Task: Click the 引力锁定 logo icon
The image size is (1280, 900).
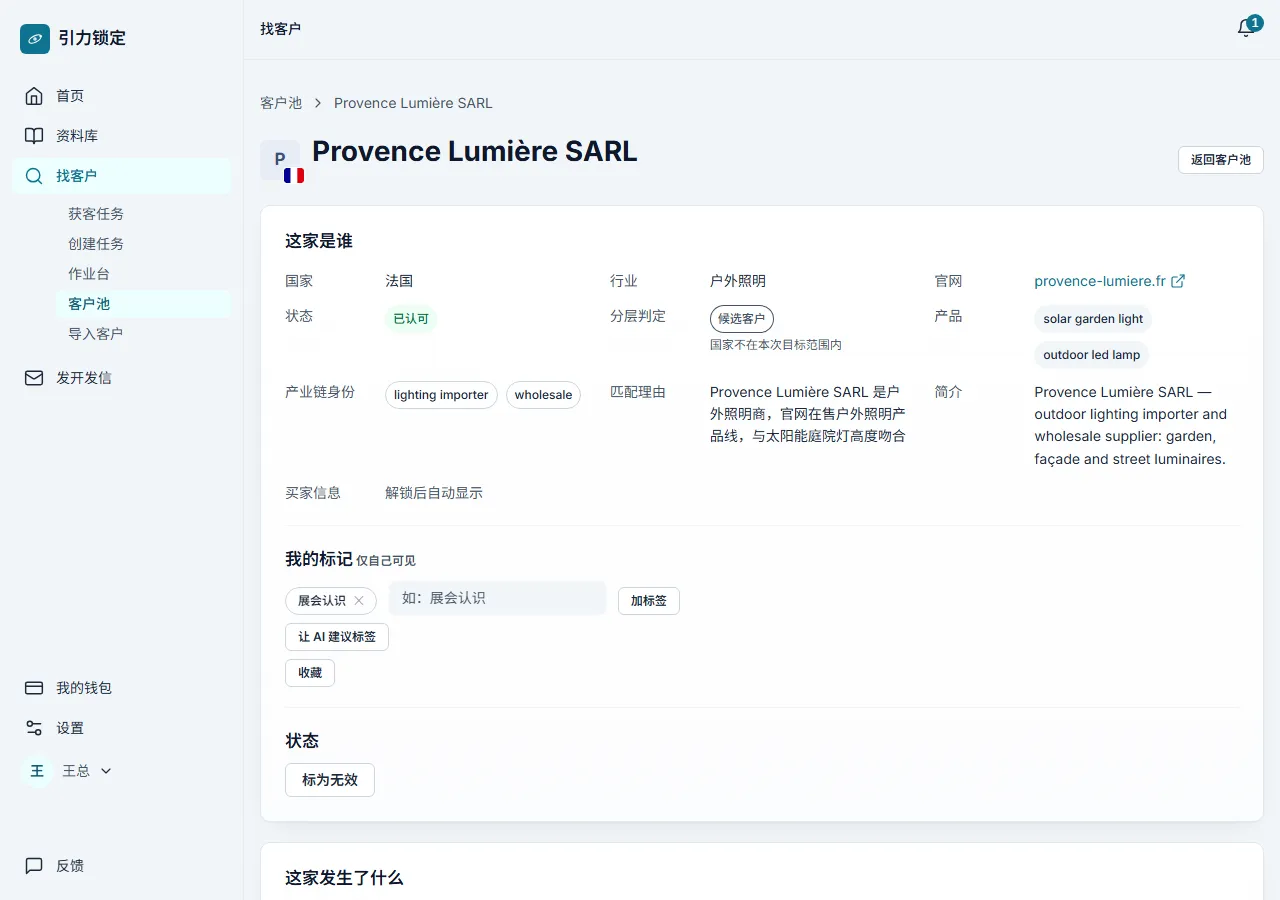Action: coord(35,39)
